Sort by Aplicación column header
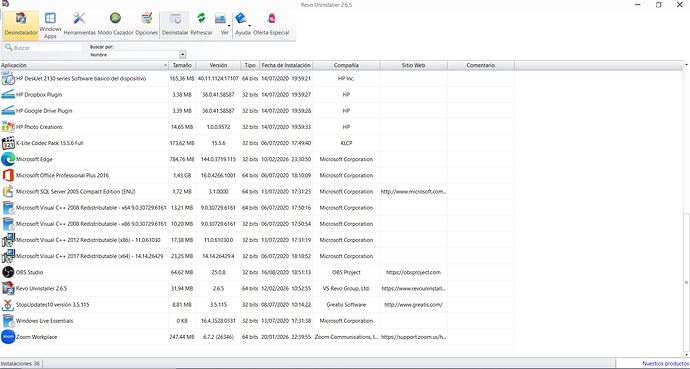The image size is (690, 369). [x=84, y=65]
